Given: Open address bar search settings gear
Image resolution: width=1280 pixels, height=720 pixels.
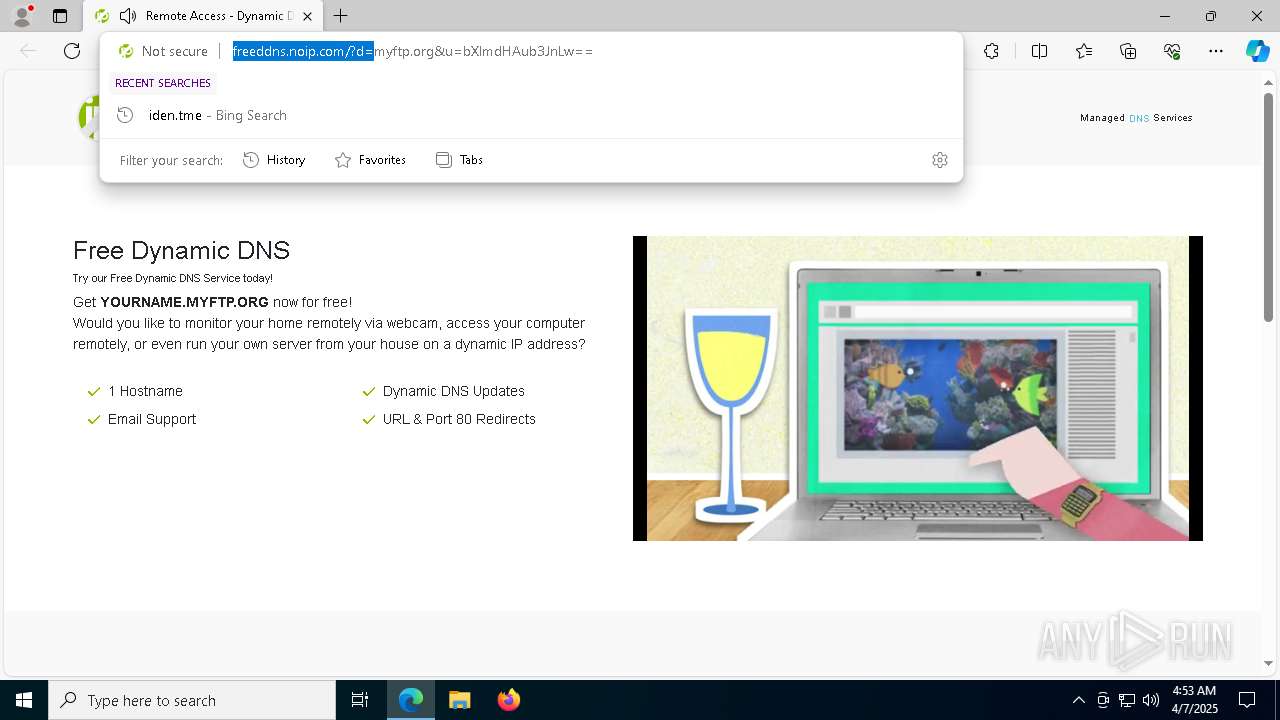Looking at the screenshot, I should [940, 160].
